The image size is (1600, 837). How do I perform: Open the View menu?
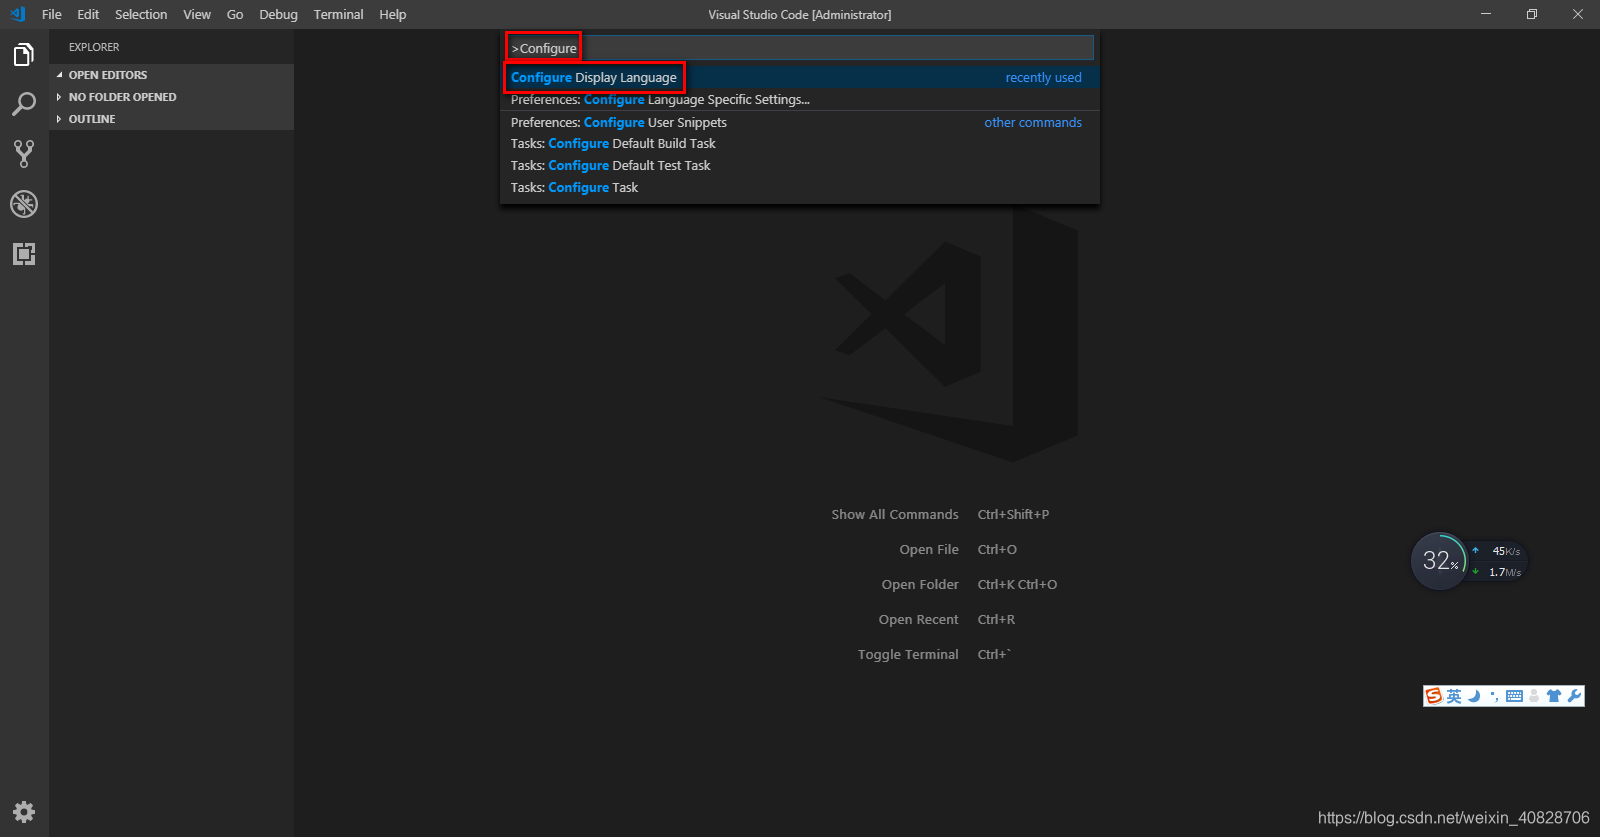(197, 14)
